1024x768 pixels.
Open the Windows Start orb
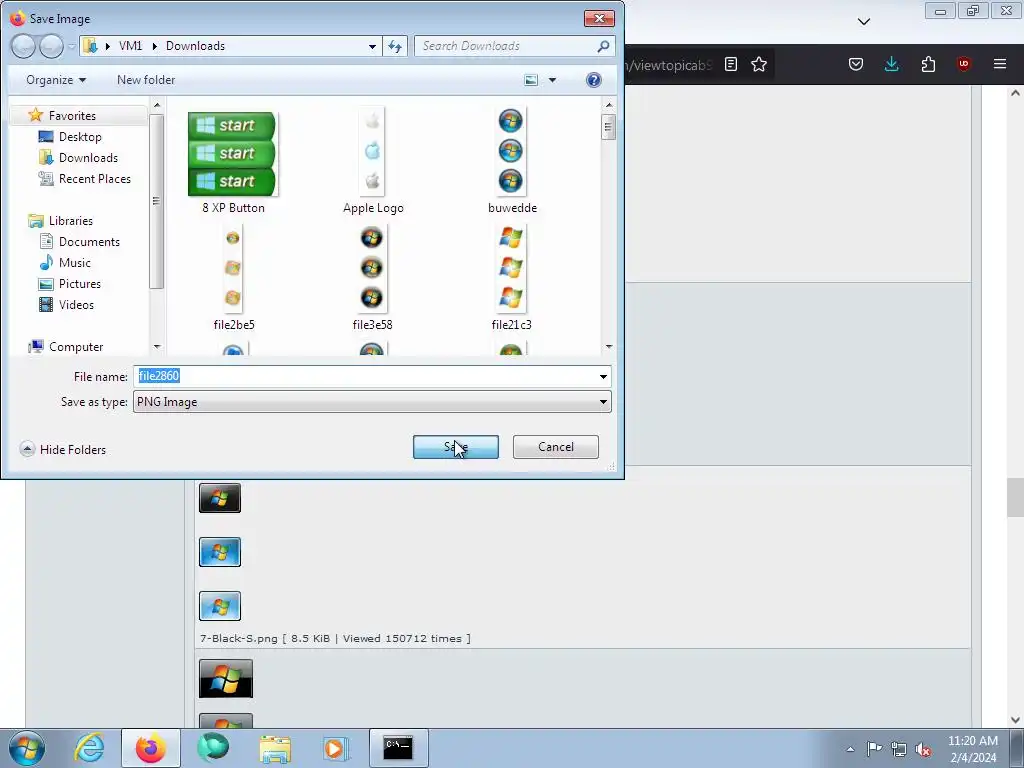click(x=26, y=748)
